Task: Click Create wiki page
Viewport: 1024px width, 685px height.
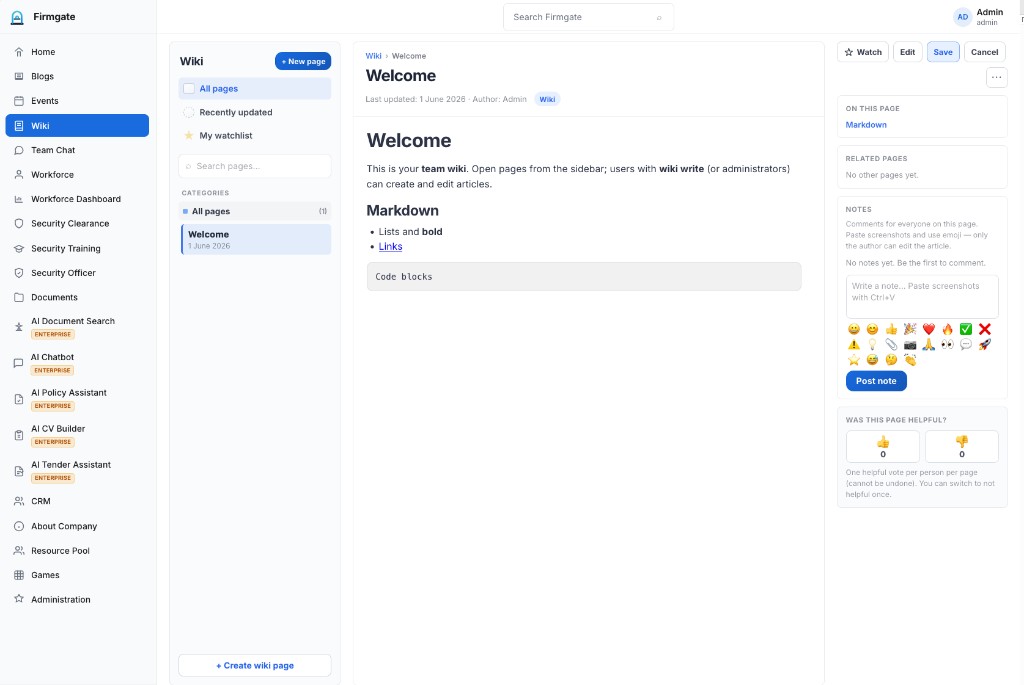Action: 255,665
